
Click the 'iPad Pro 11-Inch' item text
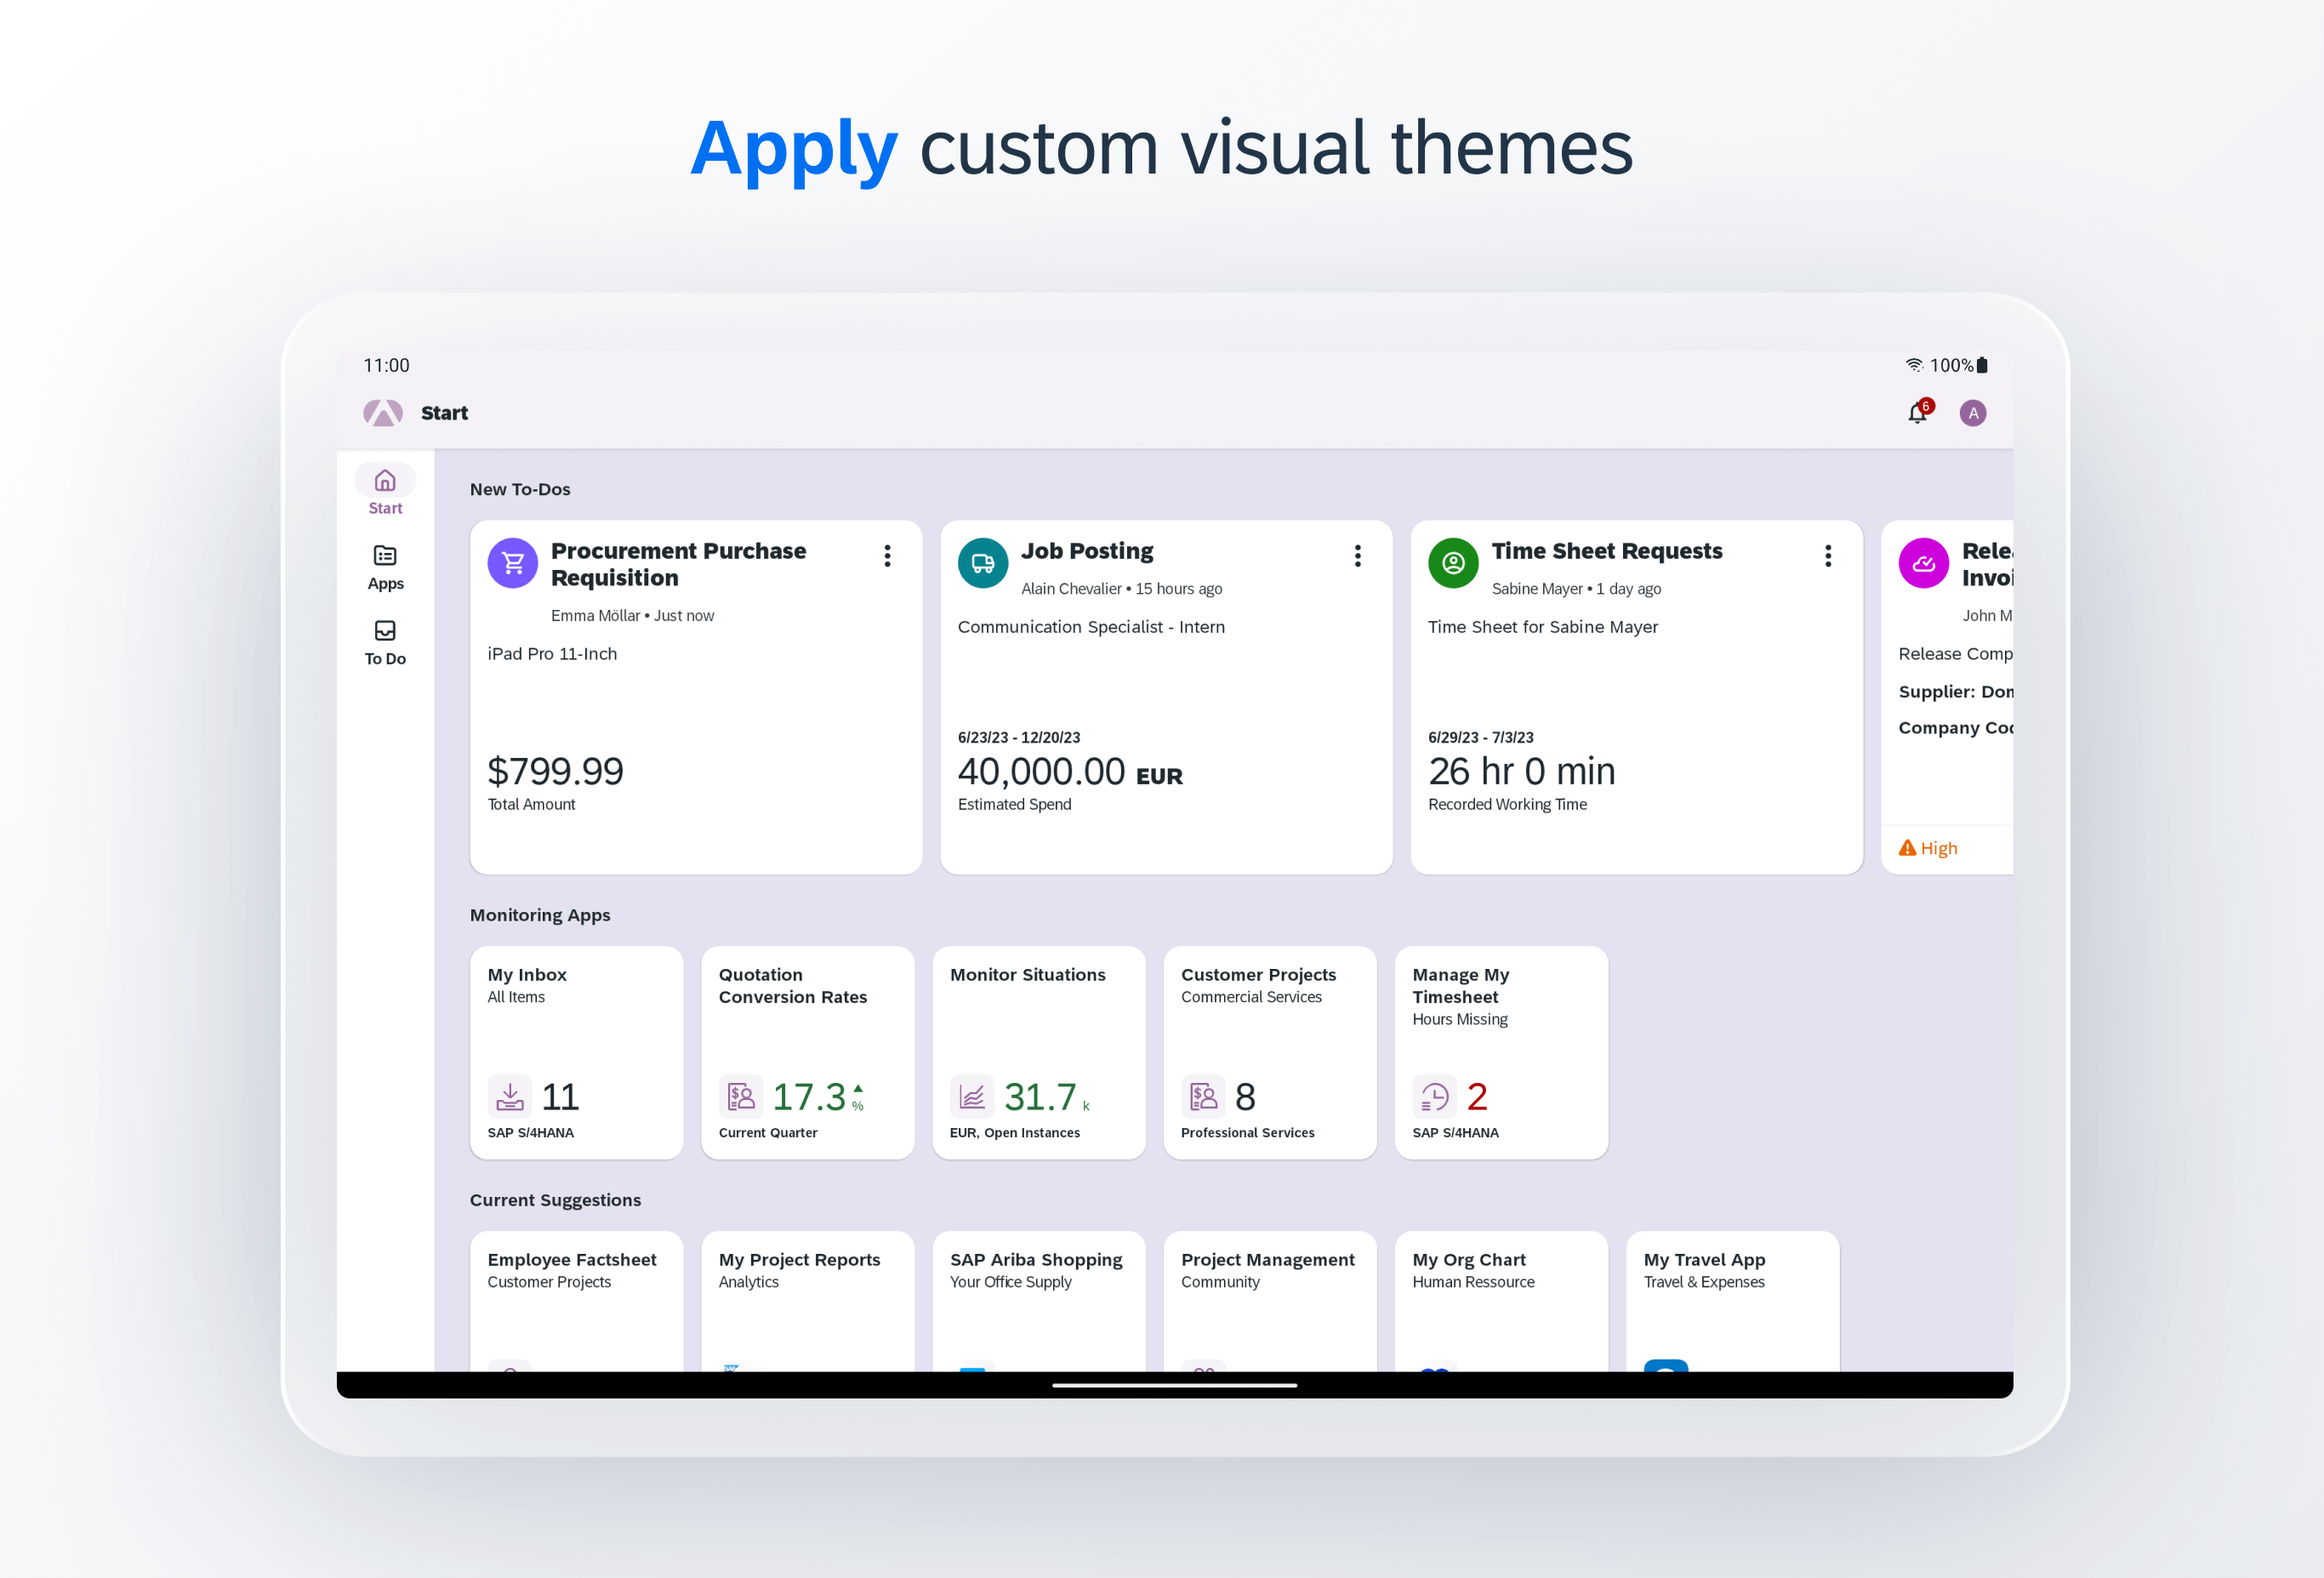point(552,654)
